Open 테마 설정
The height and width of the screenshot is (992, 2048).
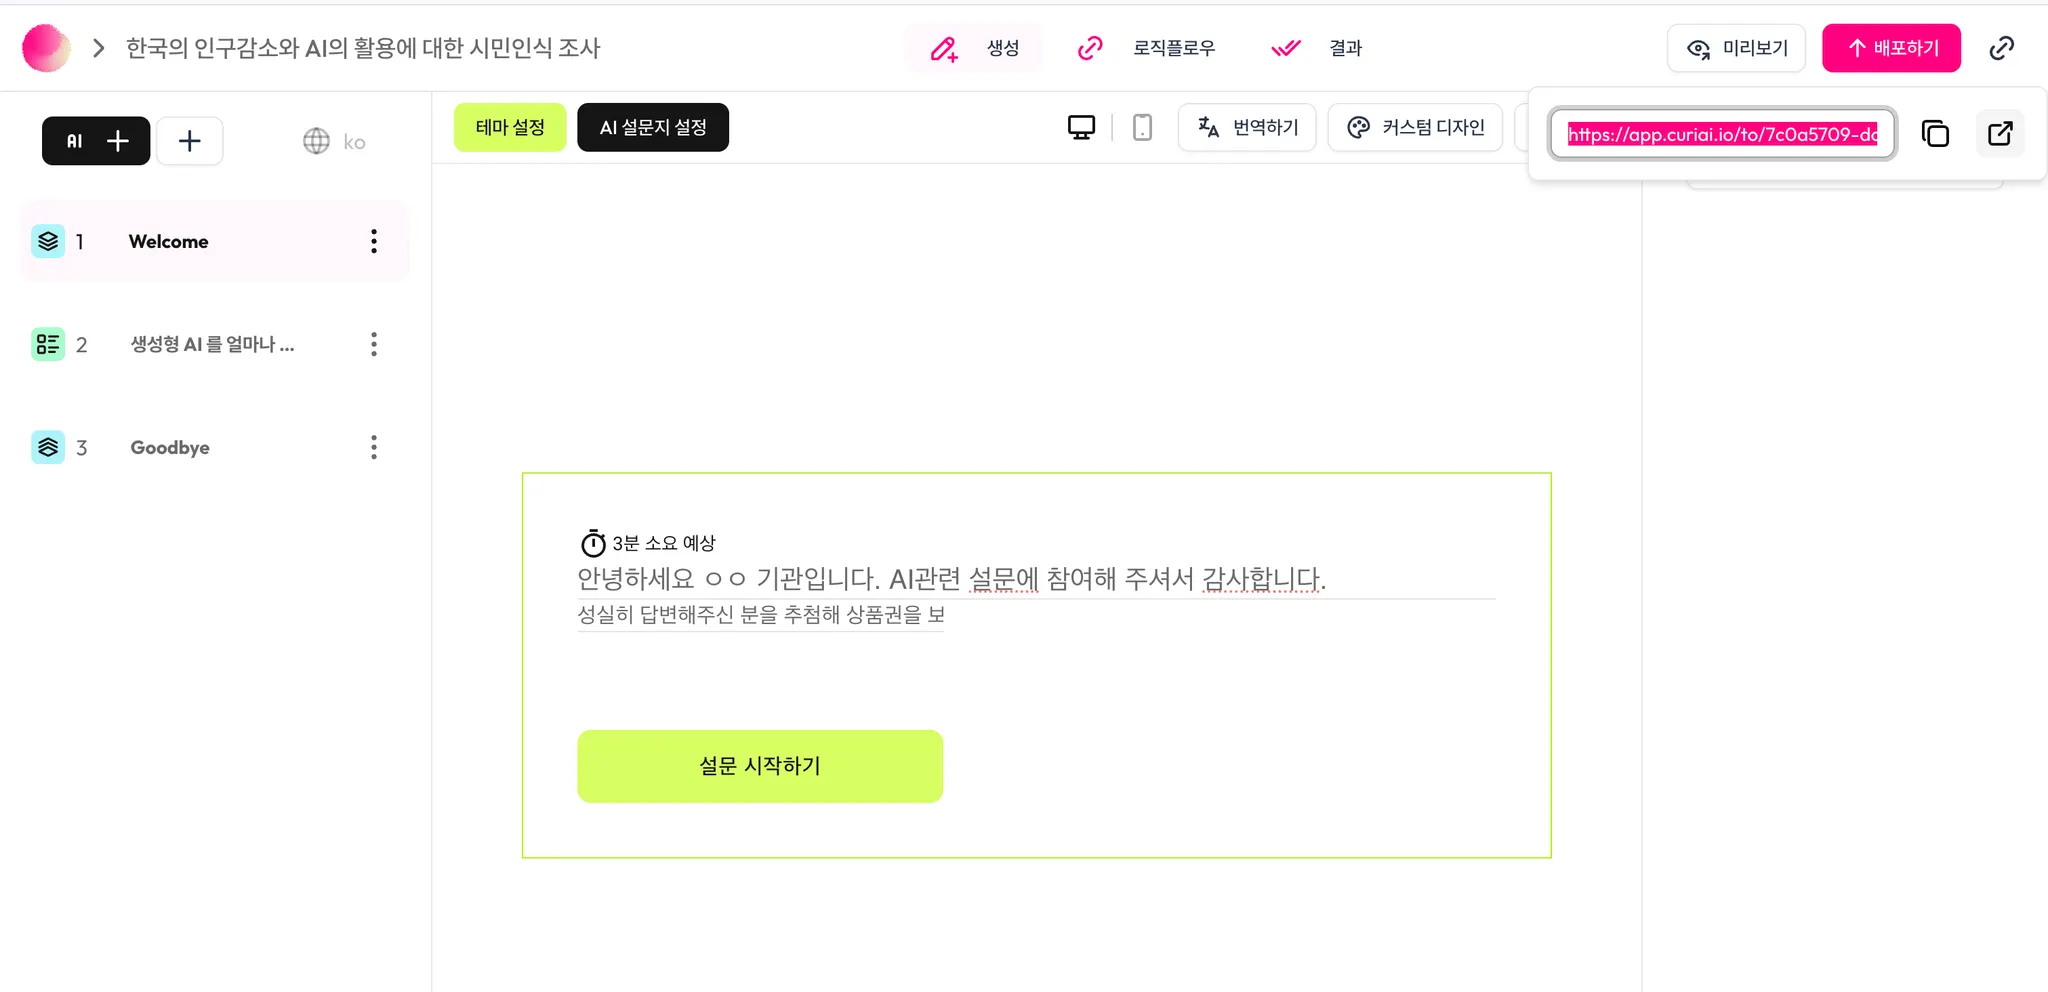[510, 128]
